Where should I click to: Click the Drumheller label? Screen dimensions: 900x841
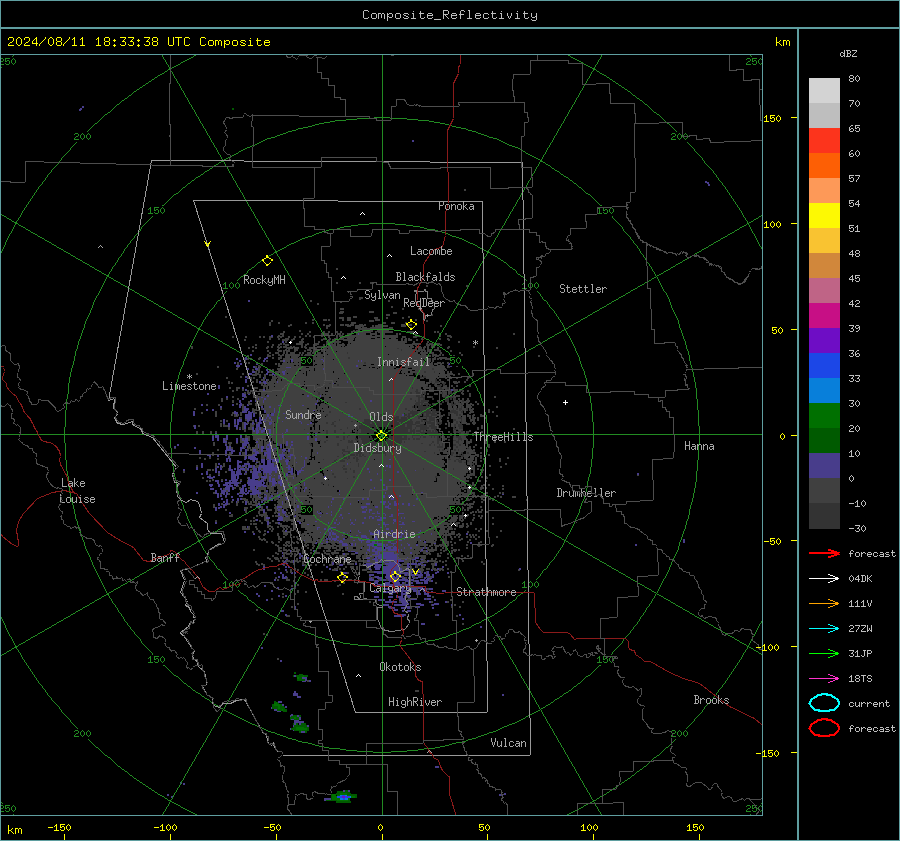click(x=586, y=493)
